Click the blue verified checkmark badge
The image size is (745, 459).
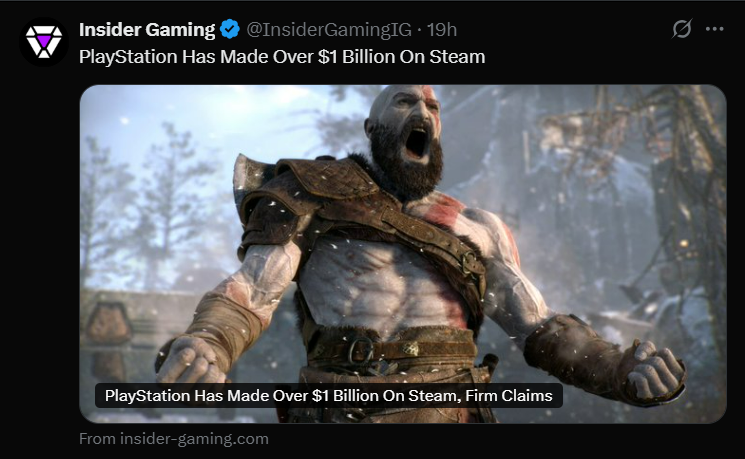click(230, 29)
